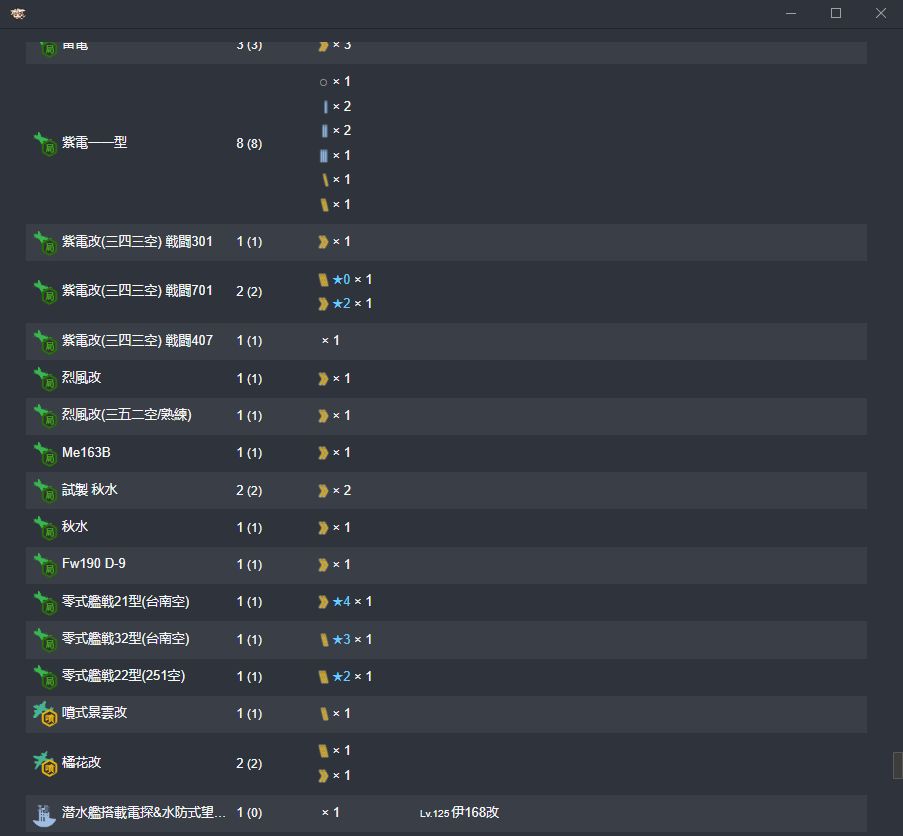
Task: Click the aircraft icon beside Fw190 D-9
Action: coord(45,565)
